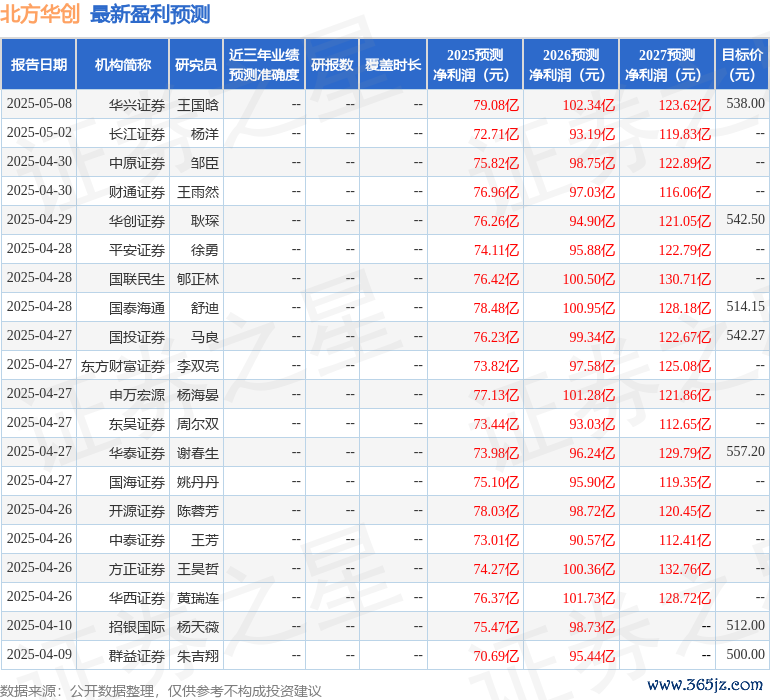Click researcher name 陈蓉芳
The width and height of the screenshot is (770, 700).
(x=197, y=510)
